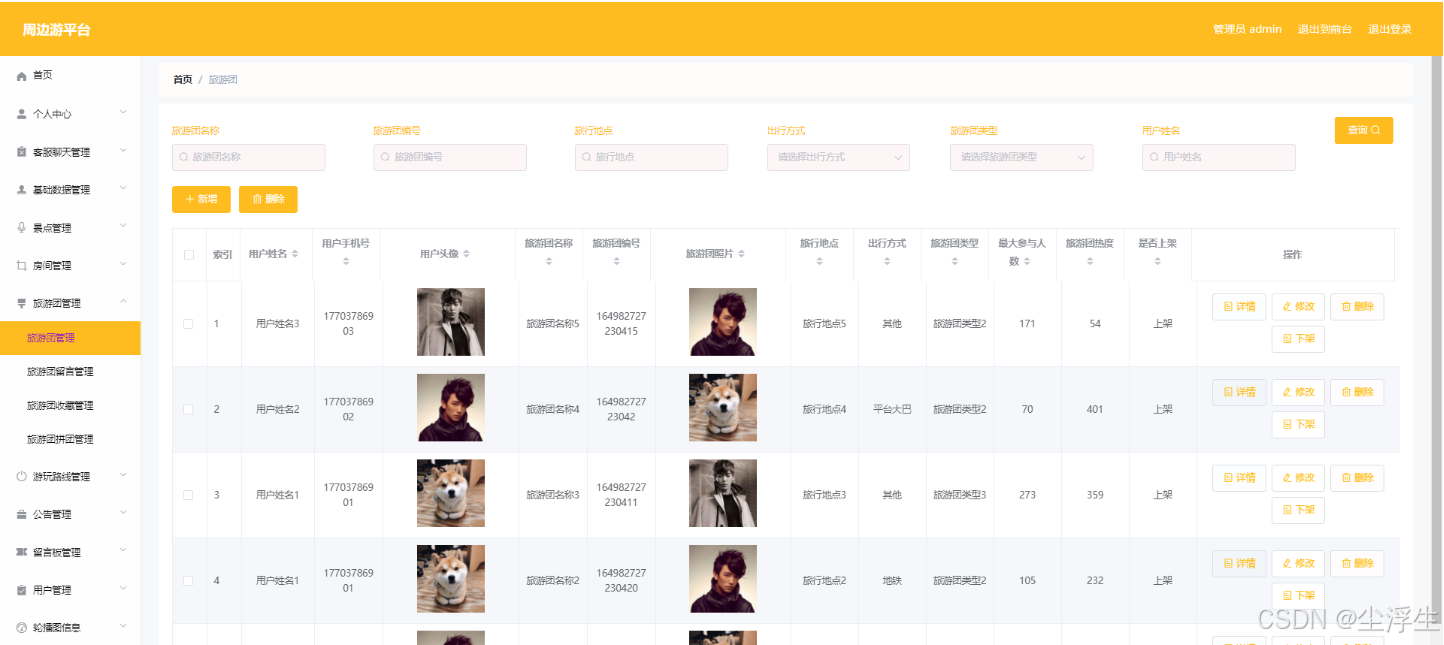Image resolution: width=1444 pixels, height=645 pixels.
Task: Select 旅游团管理 submenu item
Action: click(x=70, y=338)
